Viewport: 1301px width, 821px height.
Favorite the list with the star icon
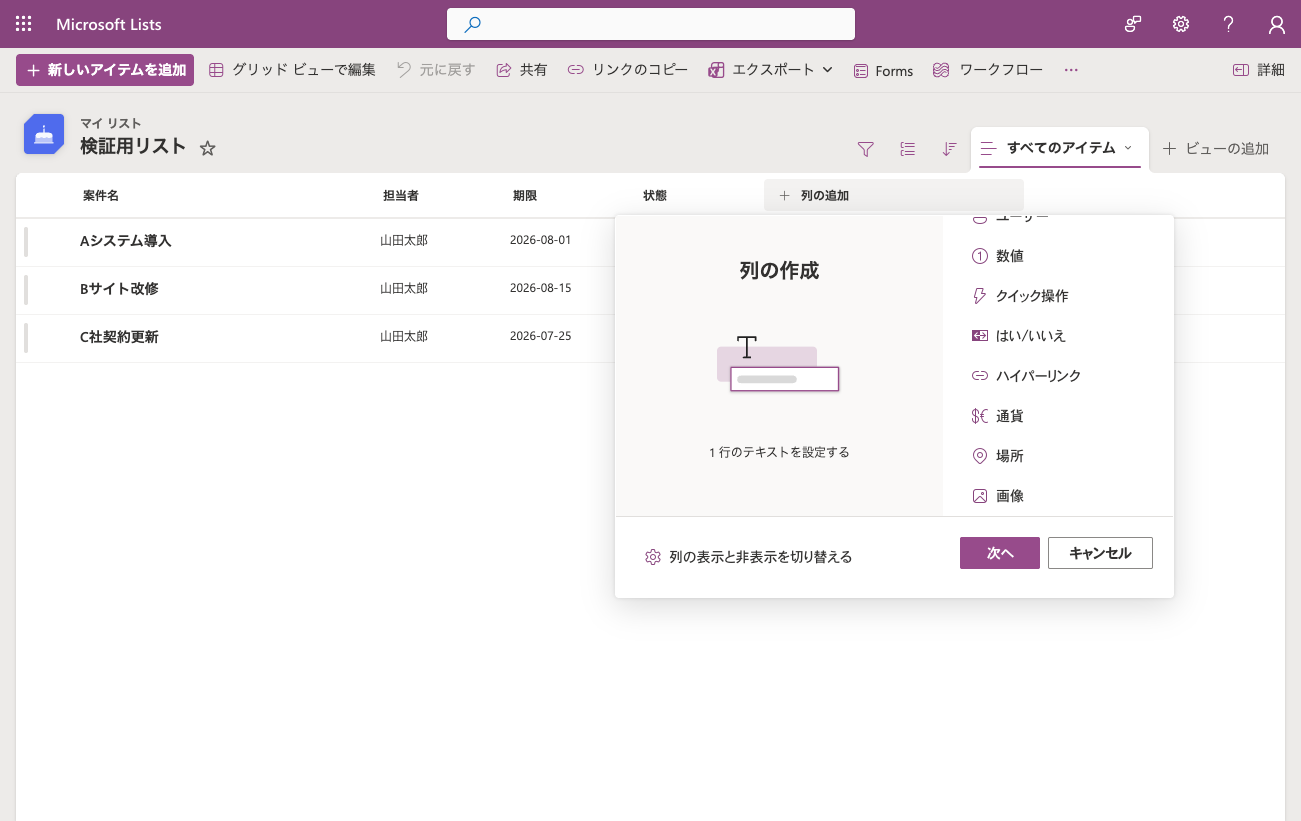coord(207,148)
